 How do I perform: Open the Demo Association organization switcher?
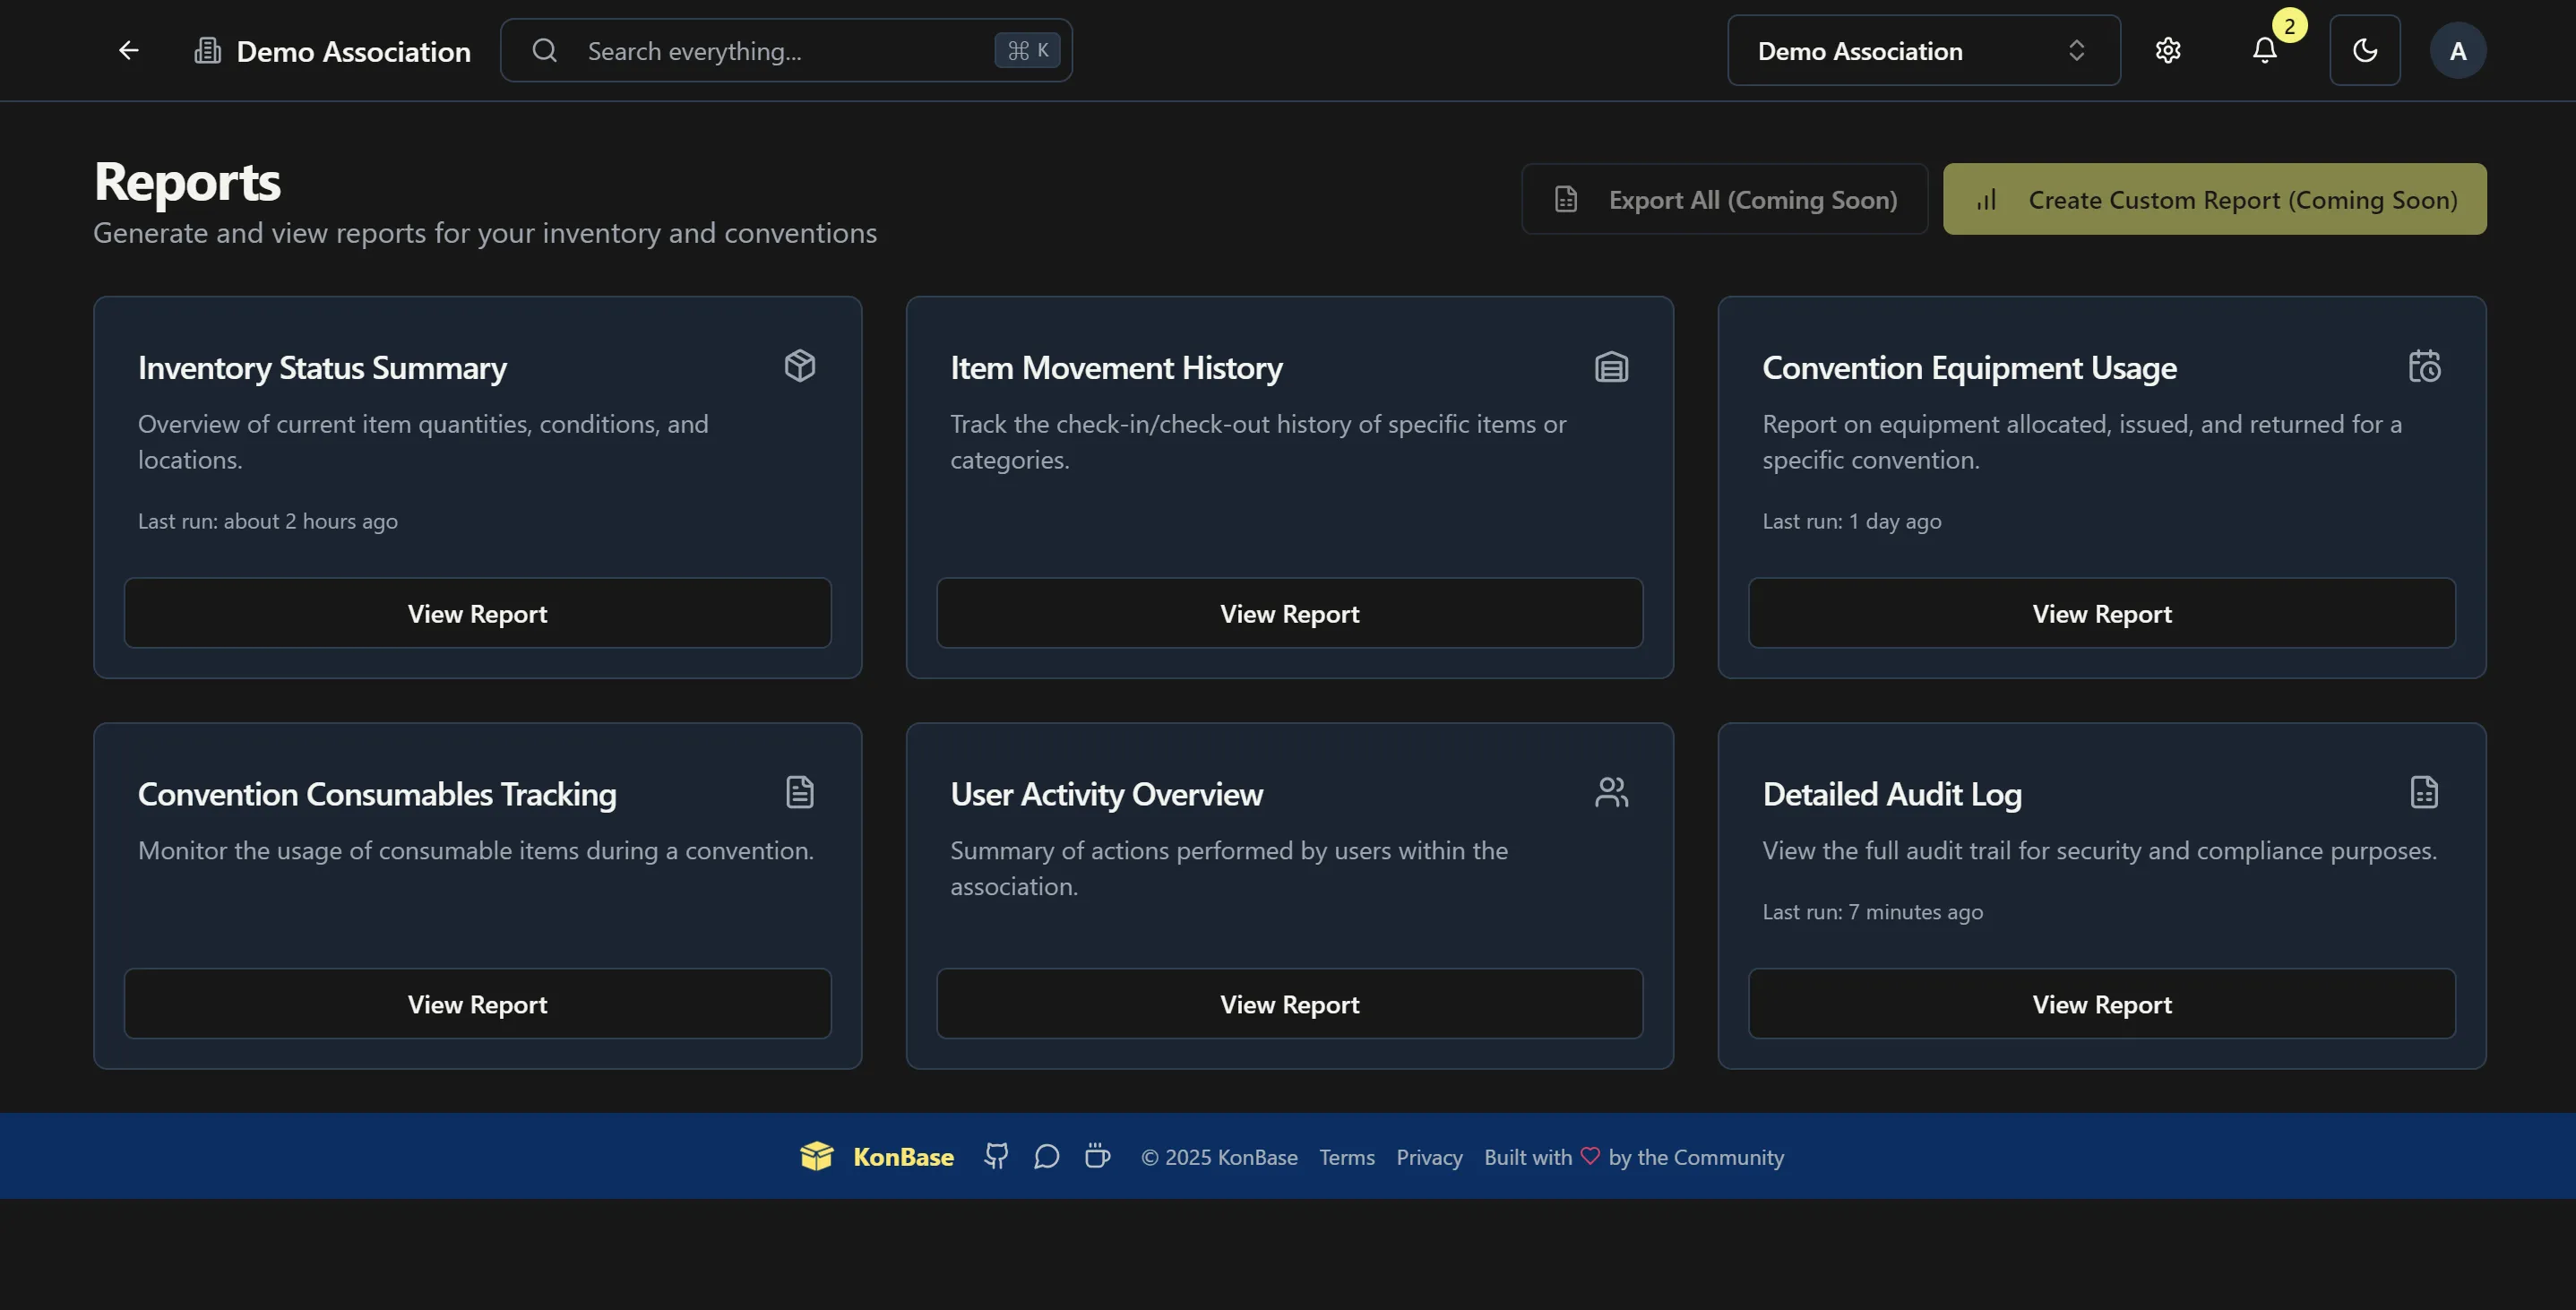point(1921,50)
